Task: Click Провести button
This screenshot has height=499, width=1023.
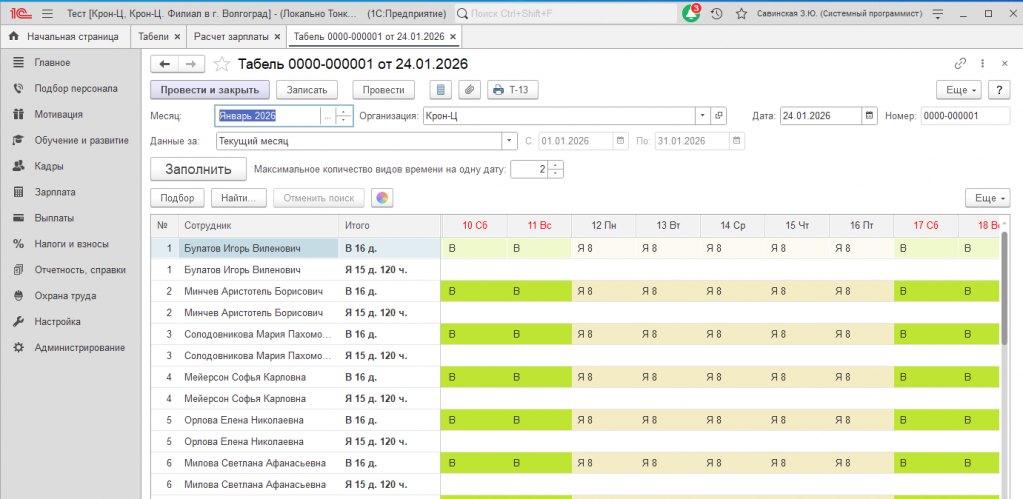Action: tap(384, 89)
